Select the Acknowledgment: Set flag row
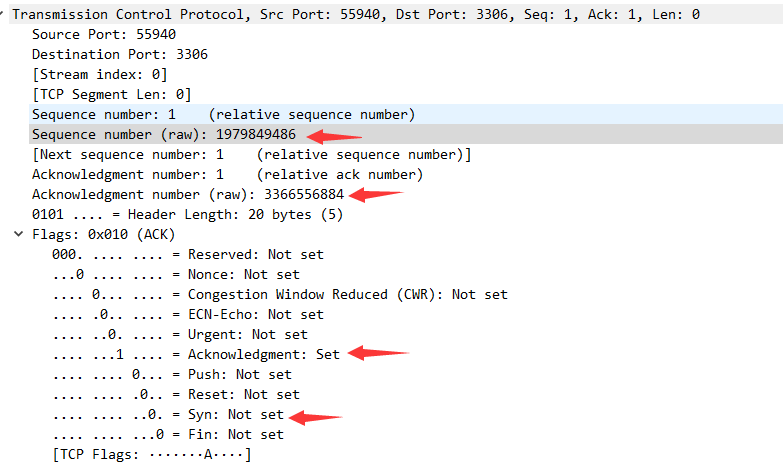The image size is (783, 464). click(x=196, y=354)
